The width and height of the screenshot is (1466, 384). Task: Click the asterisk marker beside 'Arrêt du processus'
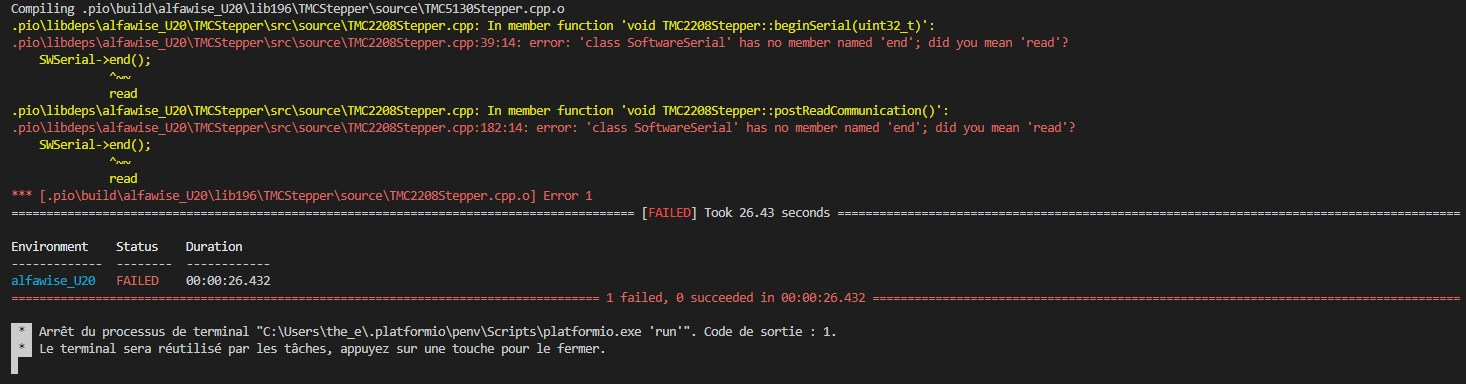[21, 331]
